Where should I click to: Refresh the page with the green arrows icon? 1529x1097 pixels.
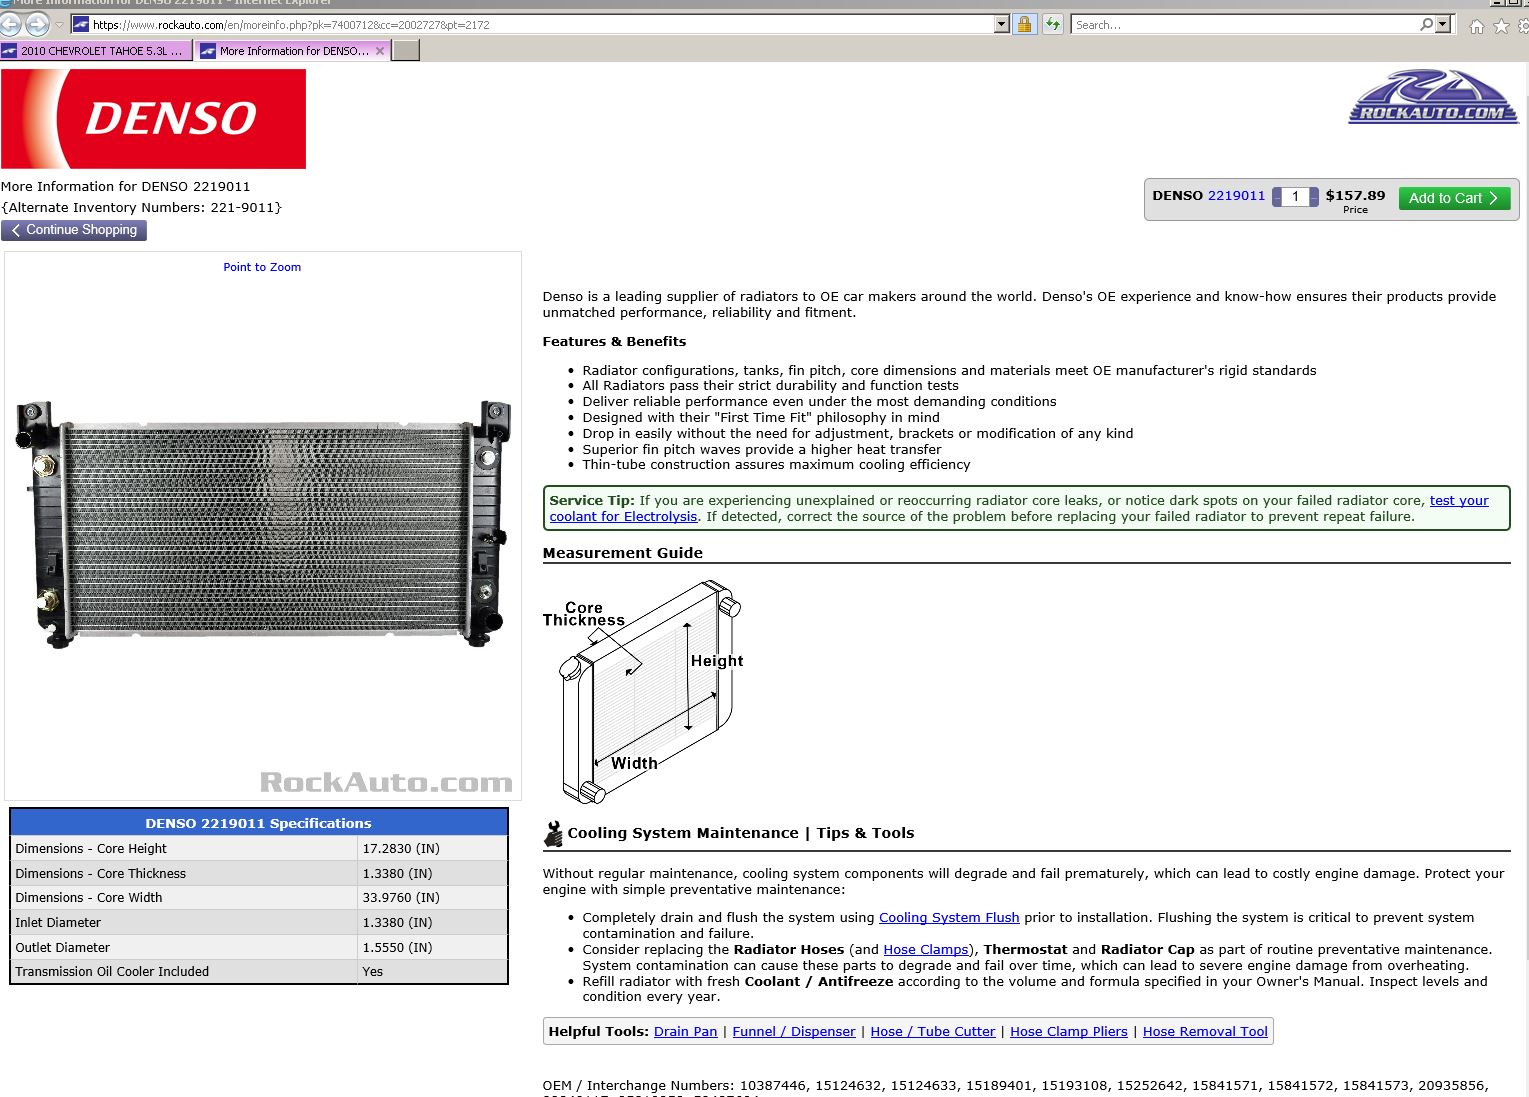[x=1052, y=24]
